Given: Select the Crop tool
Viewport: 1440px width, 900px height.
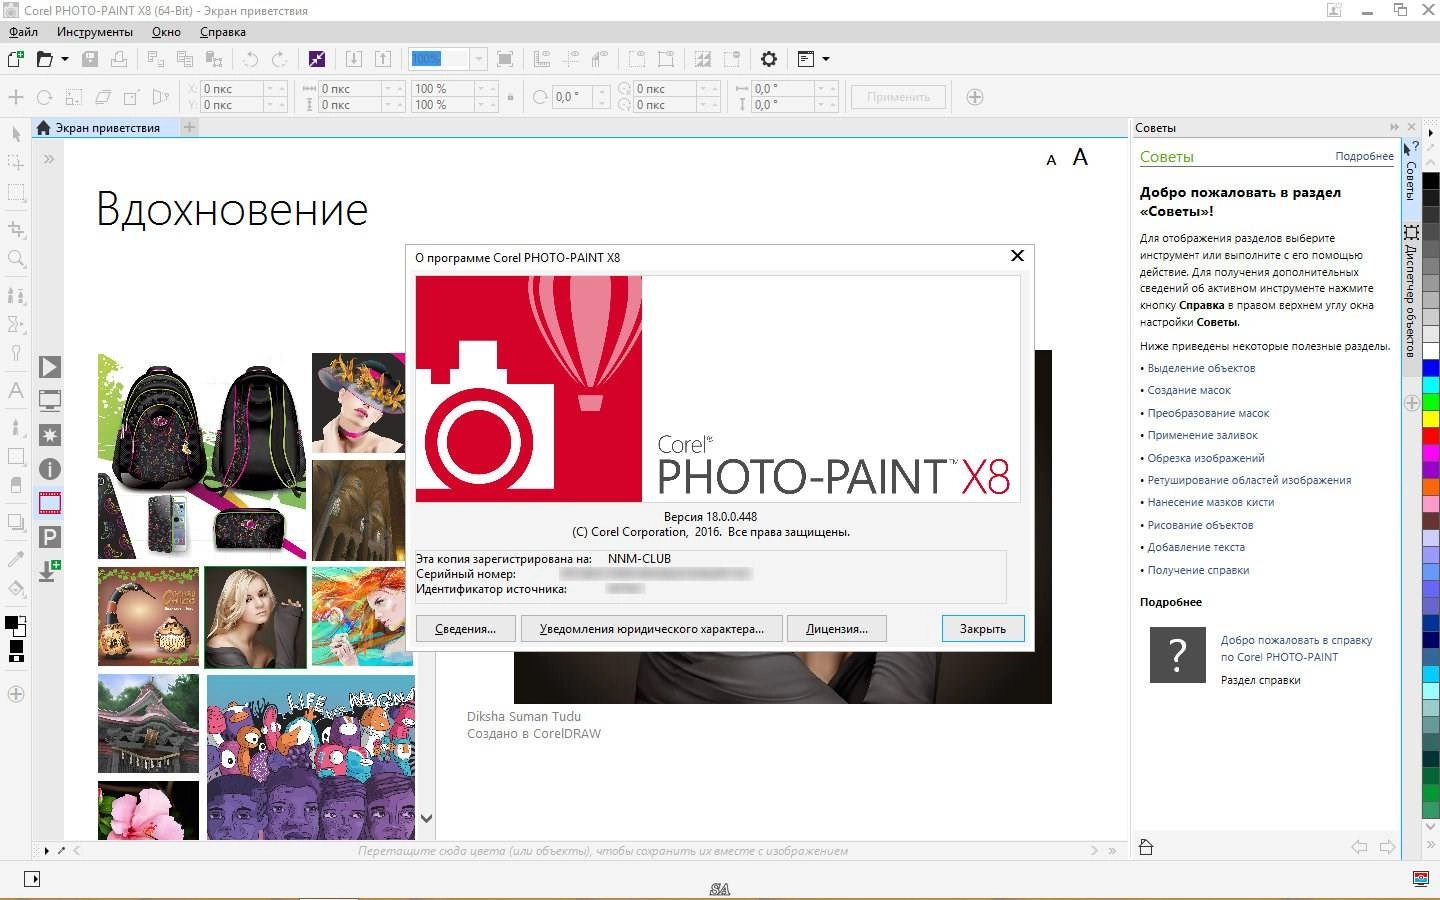Looking at the screenshot, I should [x=16, y=229].
